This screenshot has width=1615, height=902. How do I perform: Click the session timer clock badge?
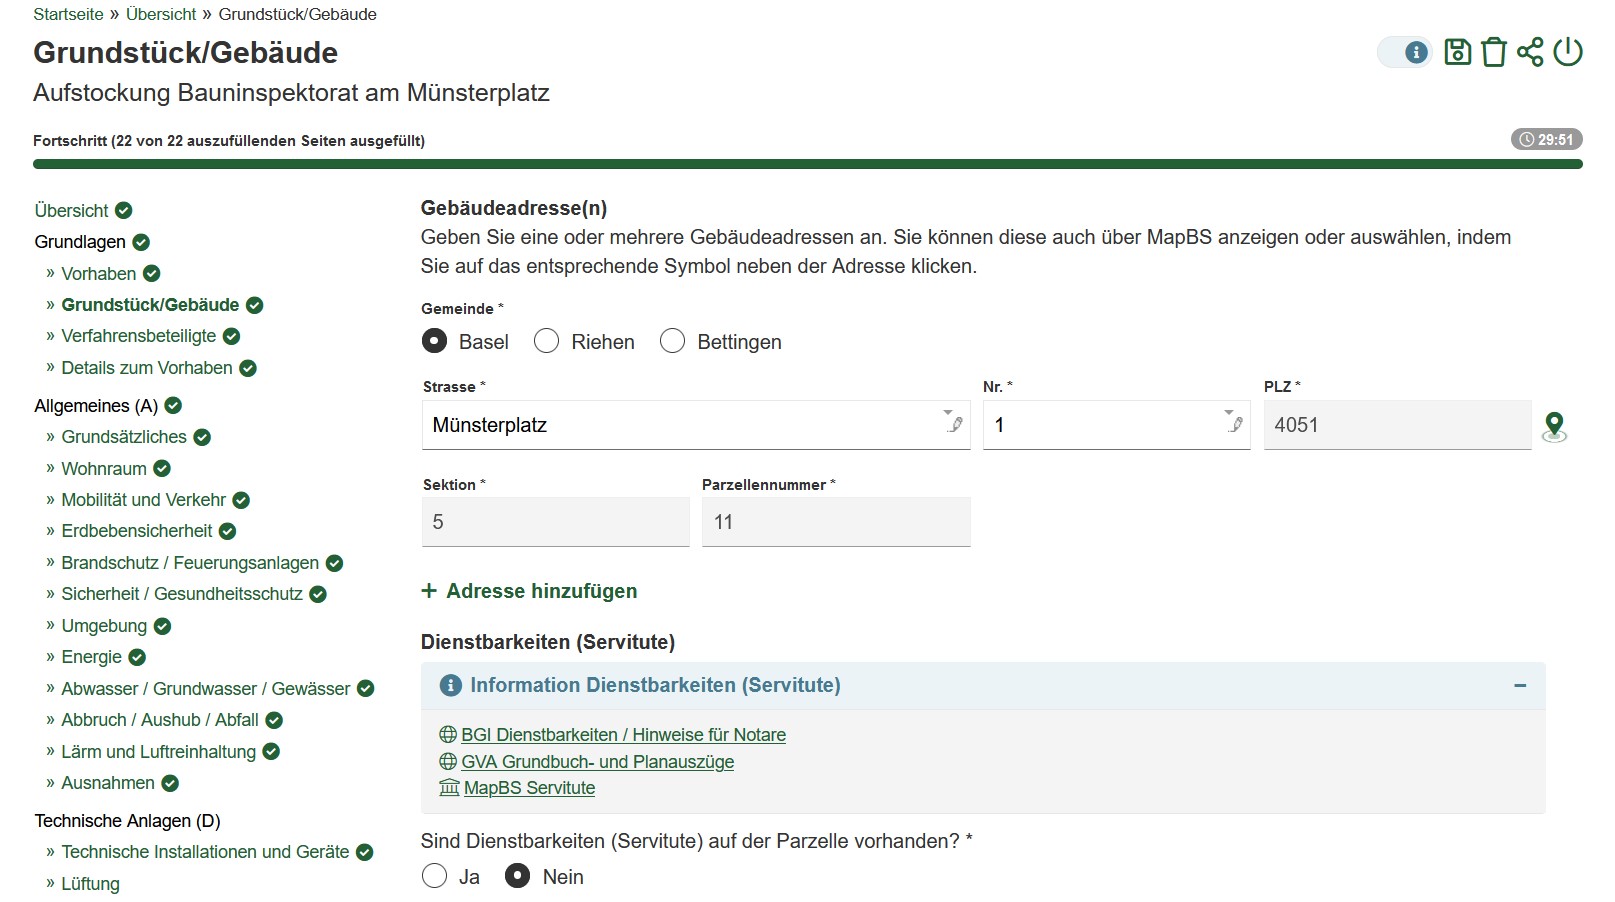click(1546, 140)
